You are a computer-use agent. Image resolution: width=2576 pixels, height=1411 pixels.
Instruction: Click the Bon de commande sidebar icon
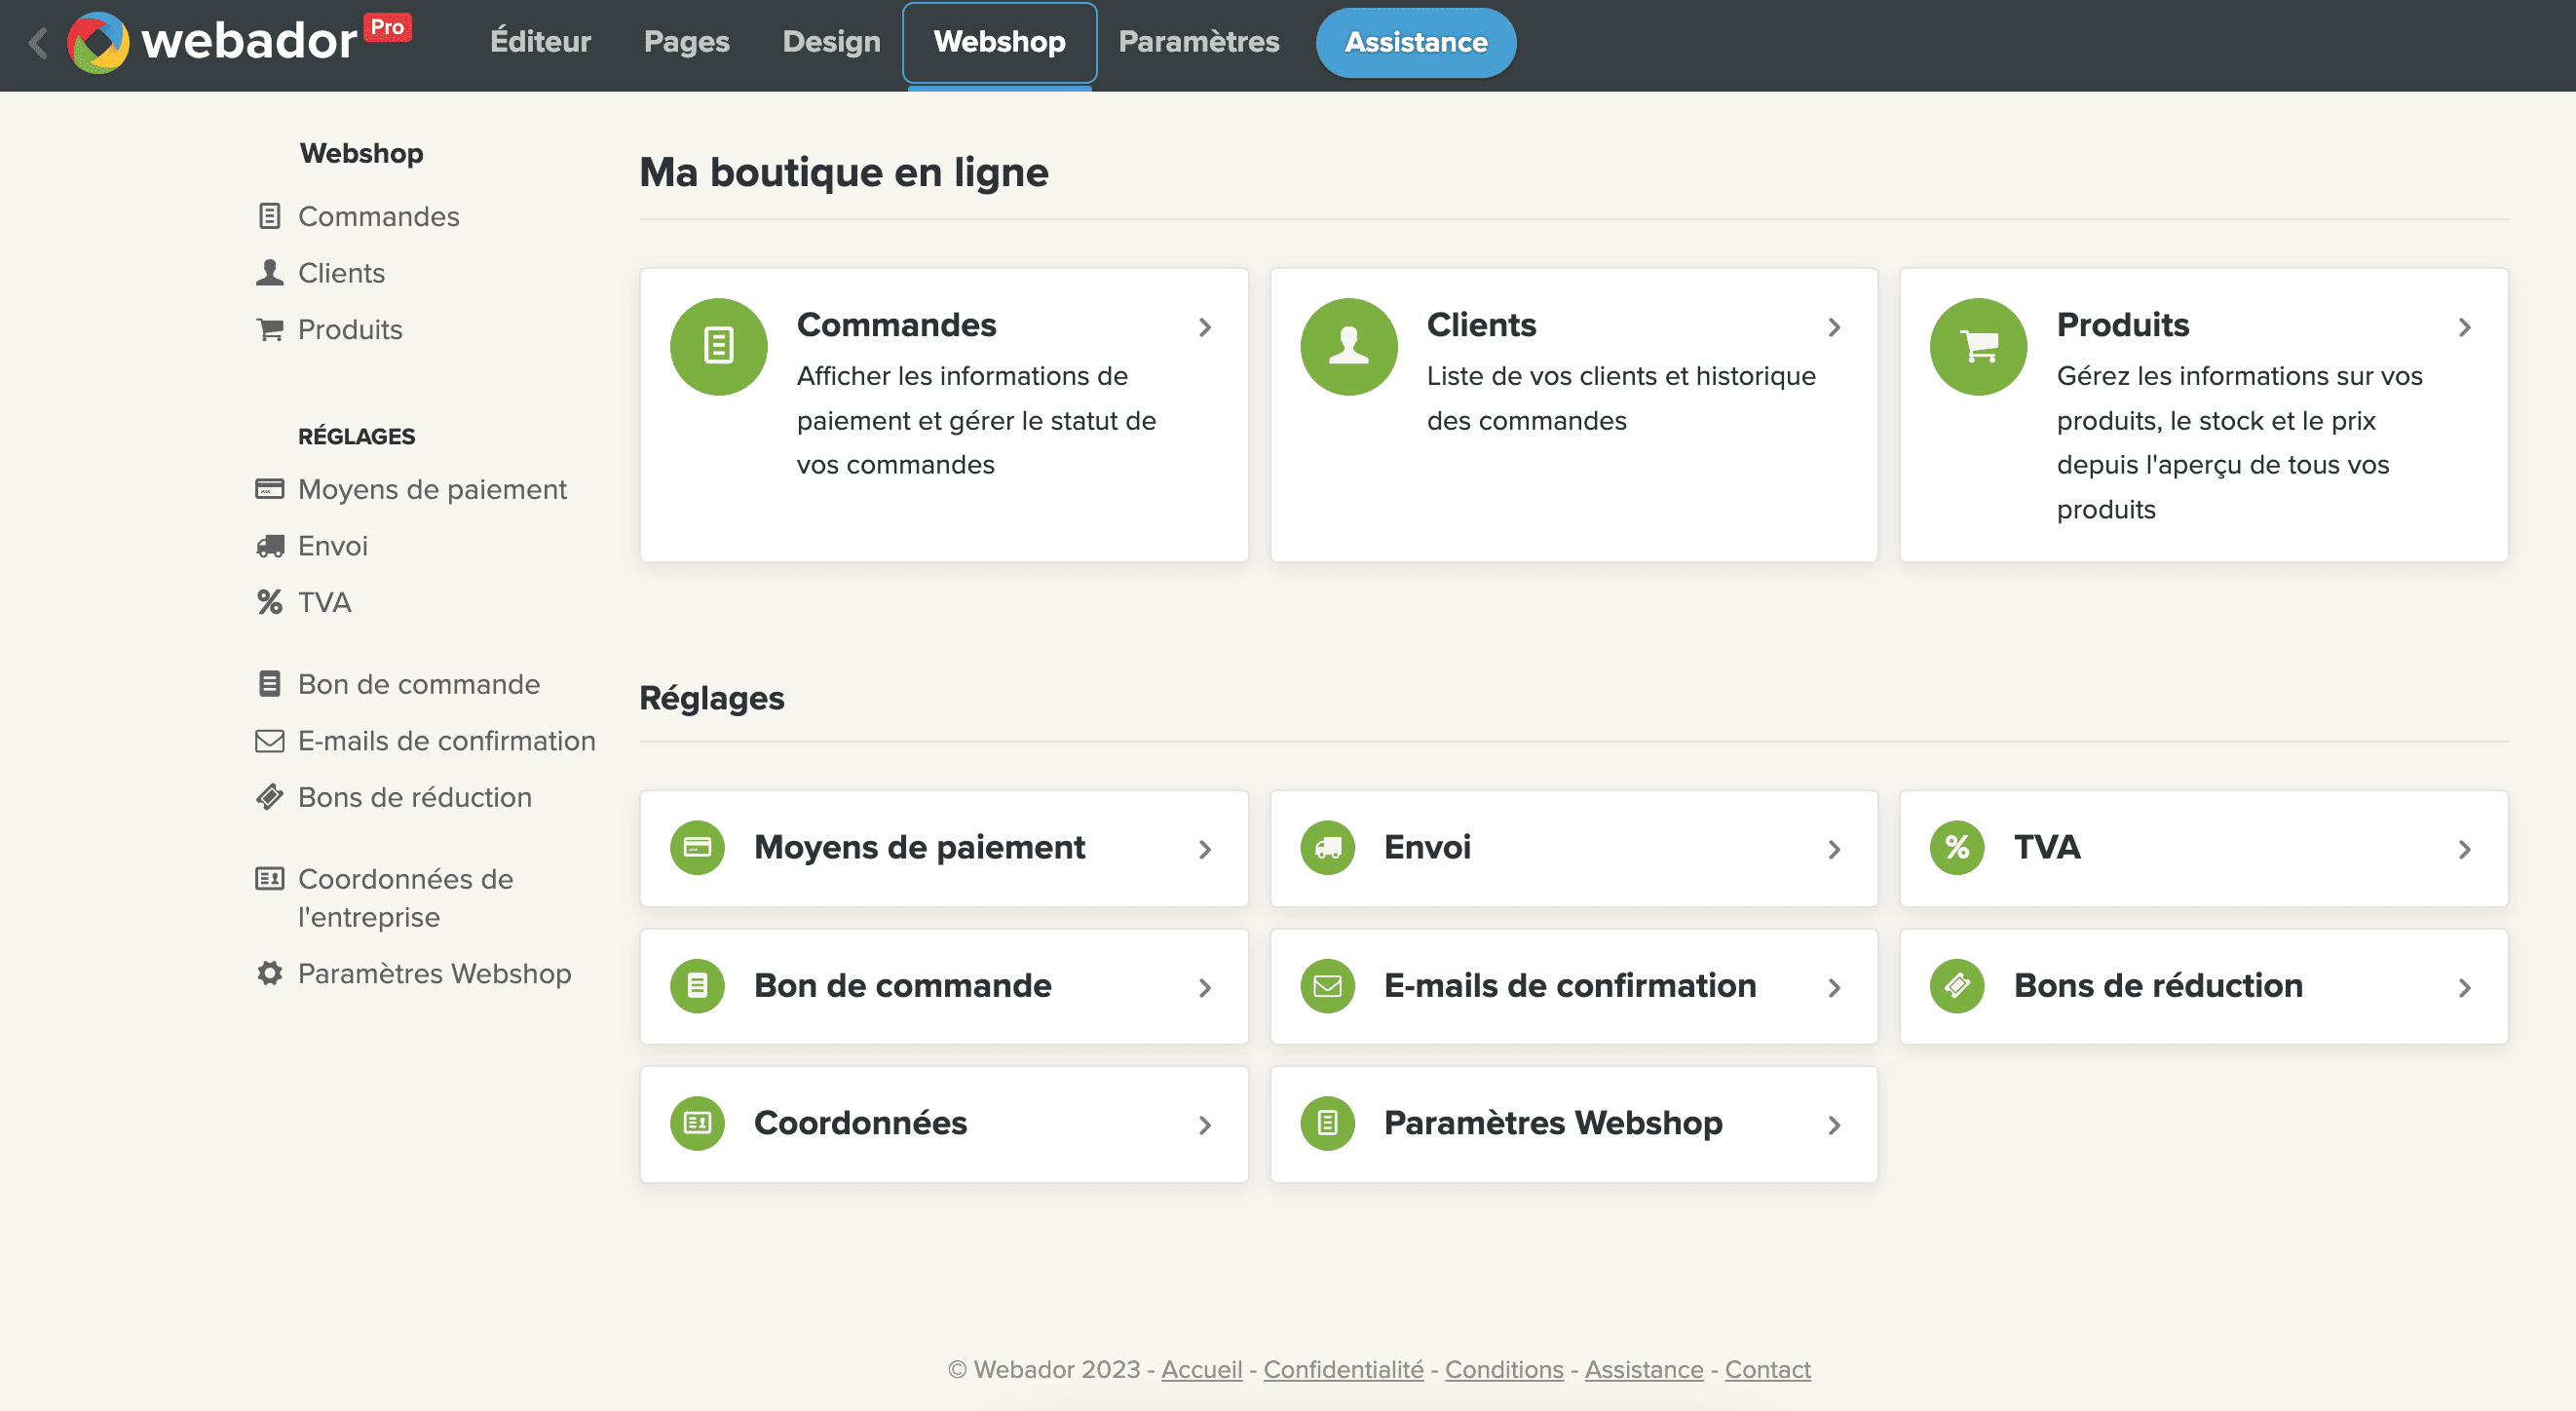tap(269, 684)
